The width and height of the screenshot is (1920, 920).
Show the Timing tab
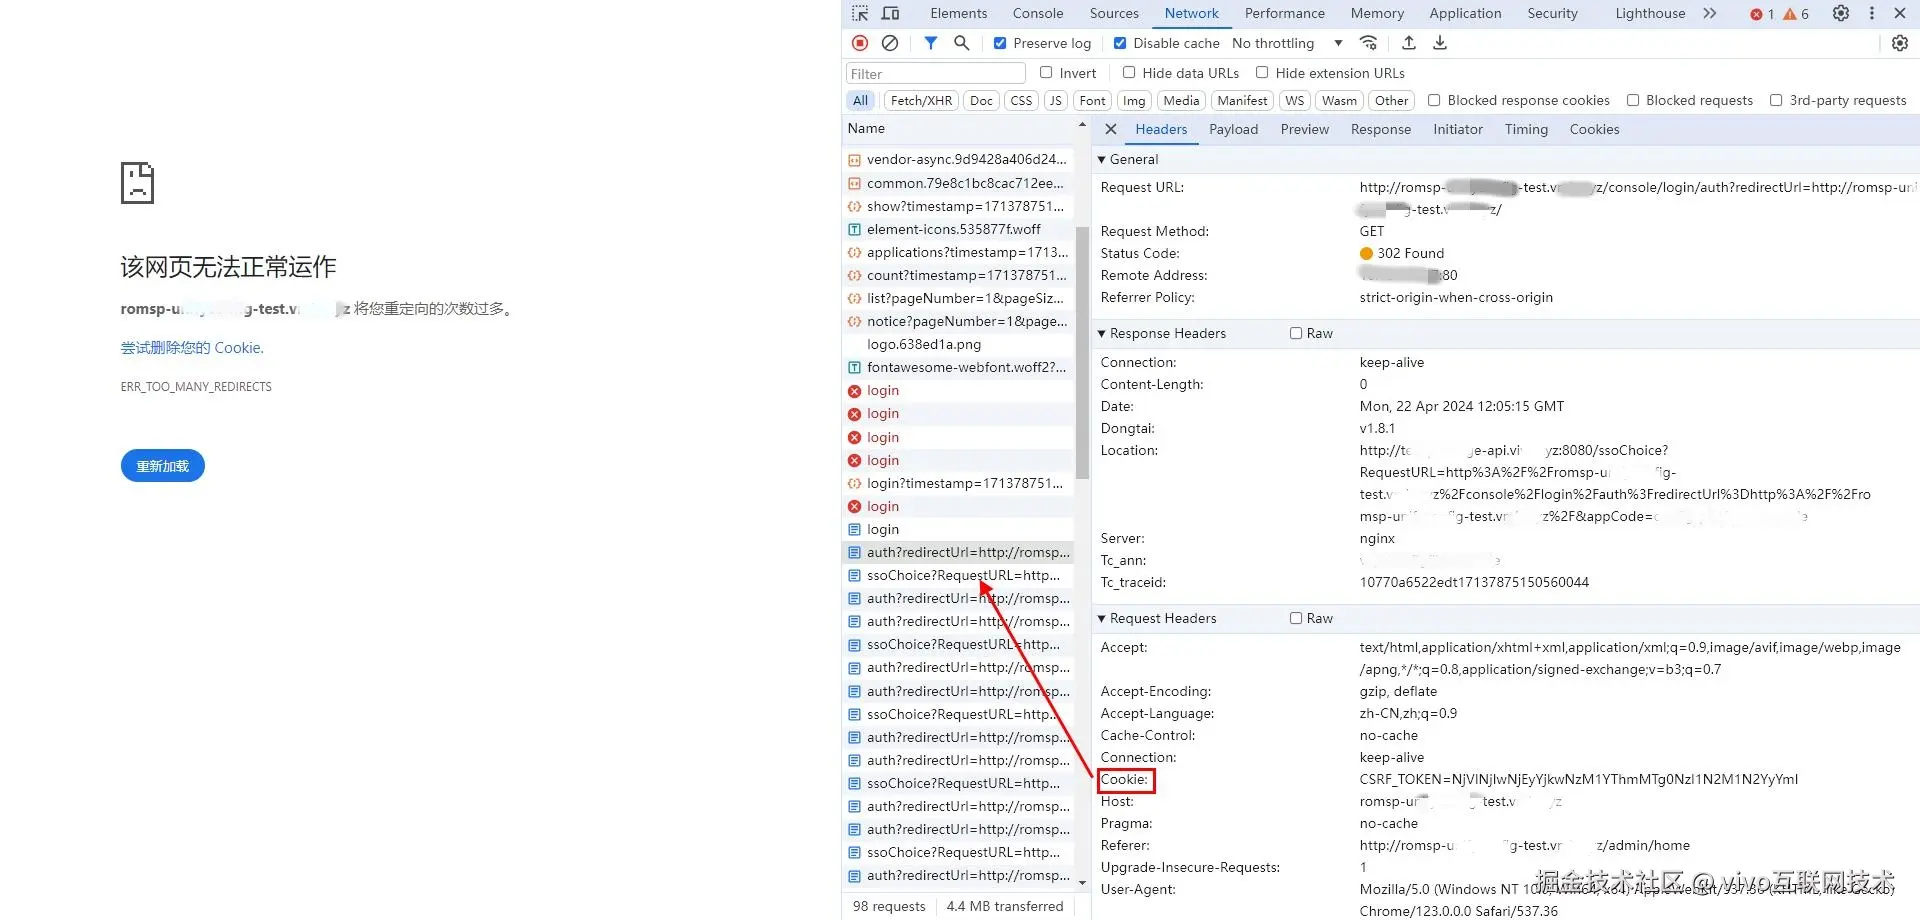[1526, 129]
